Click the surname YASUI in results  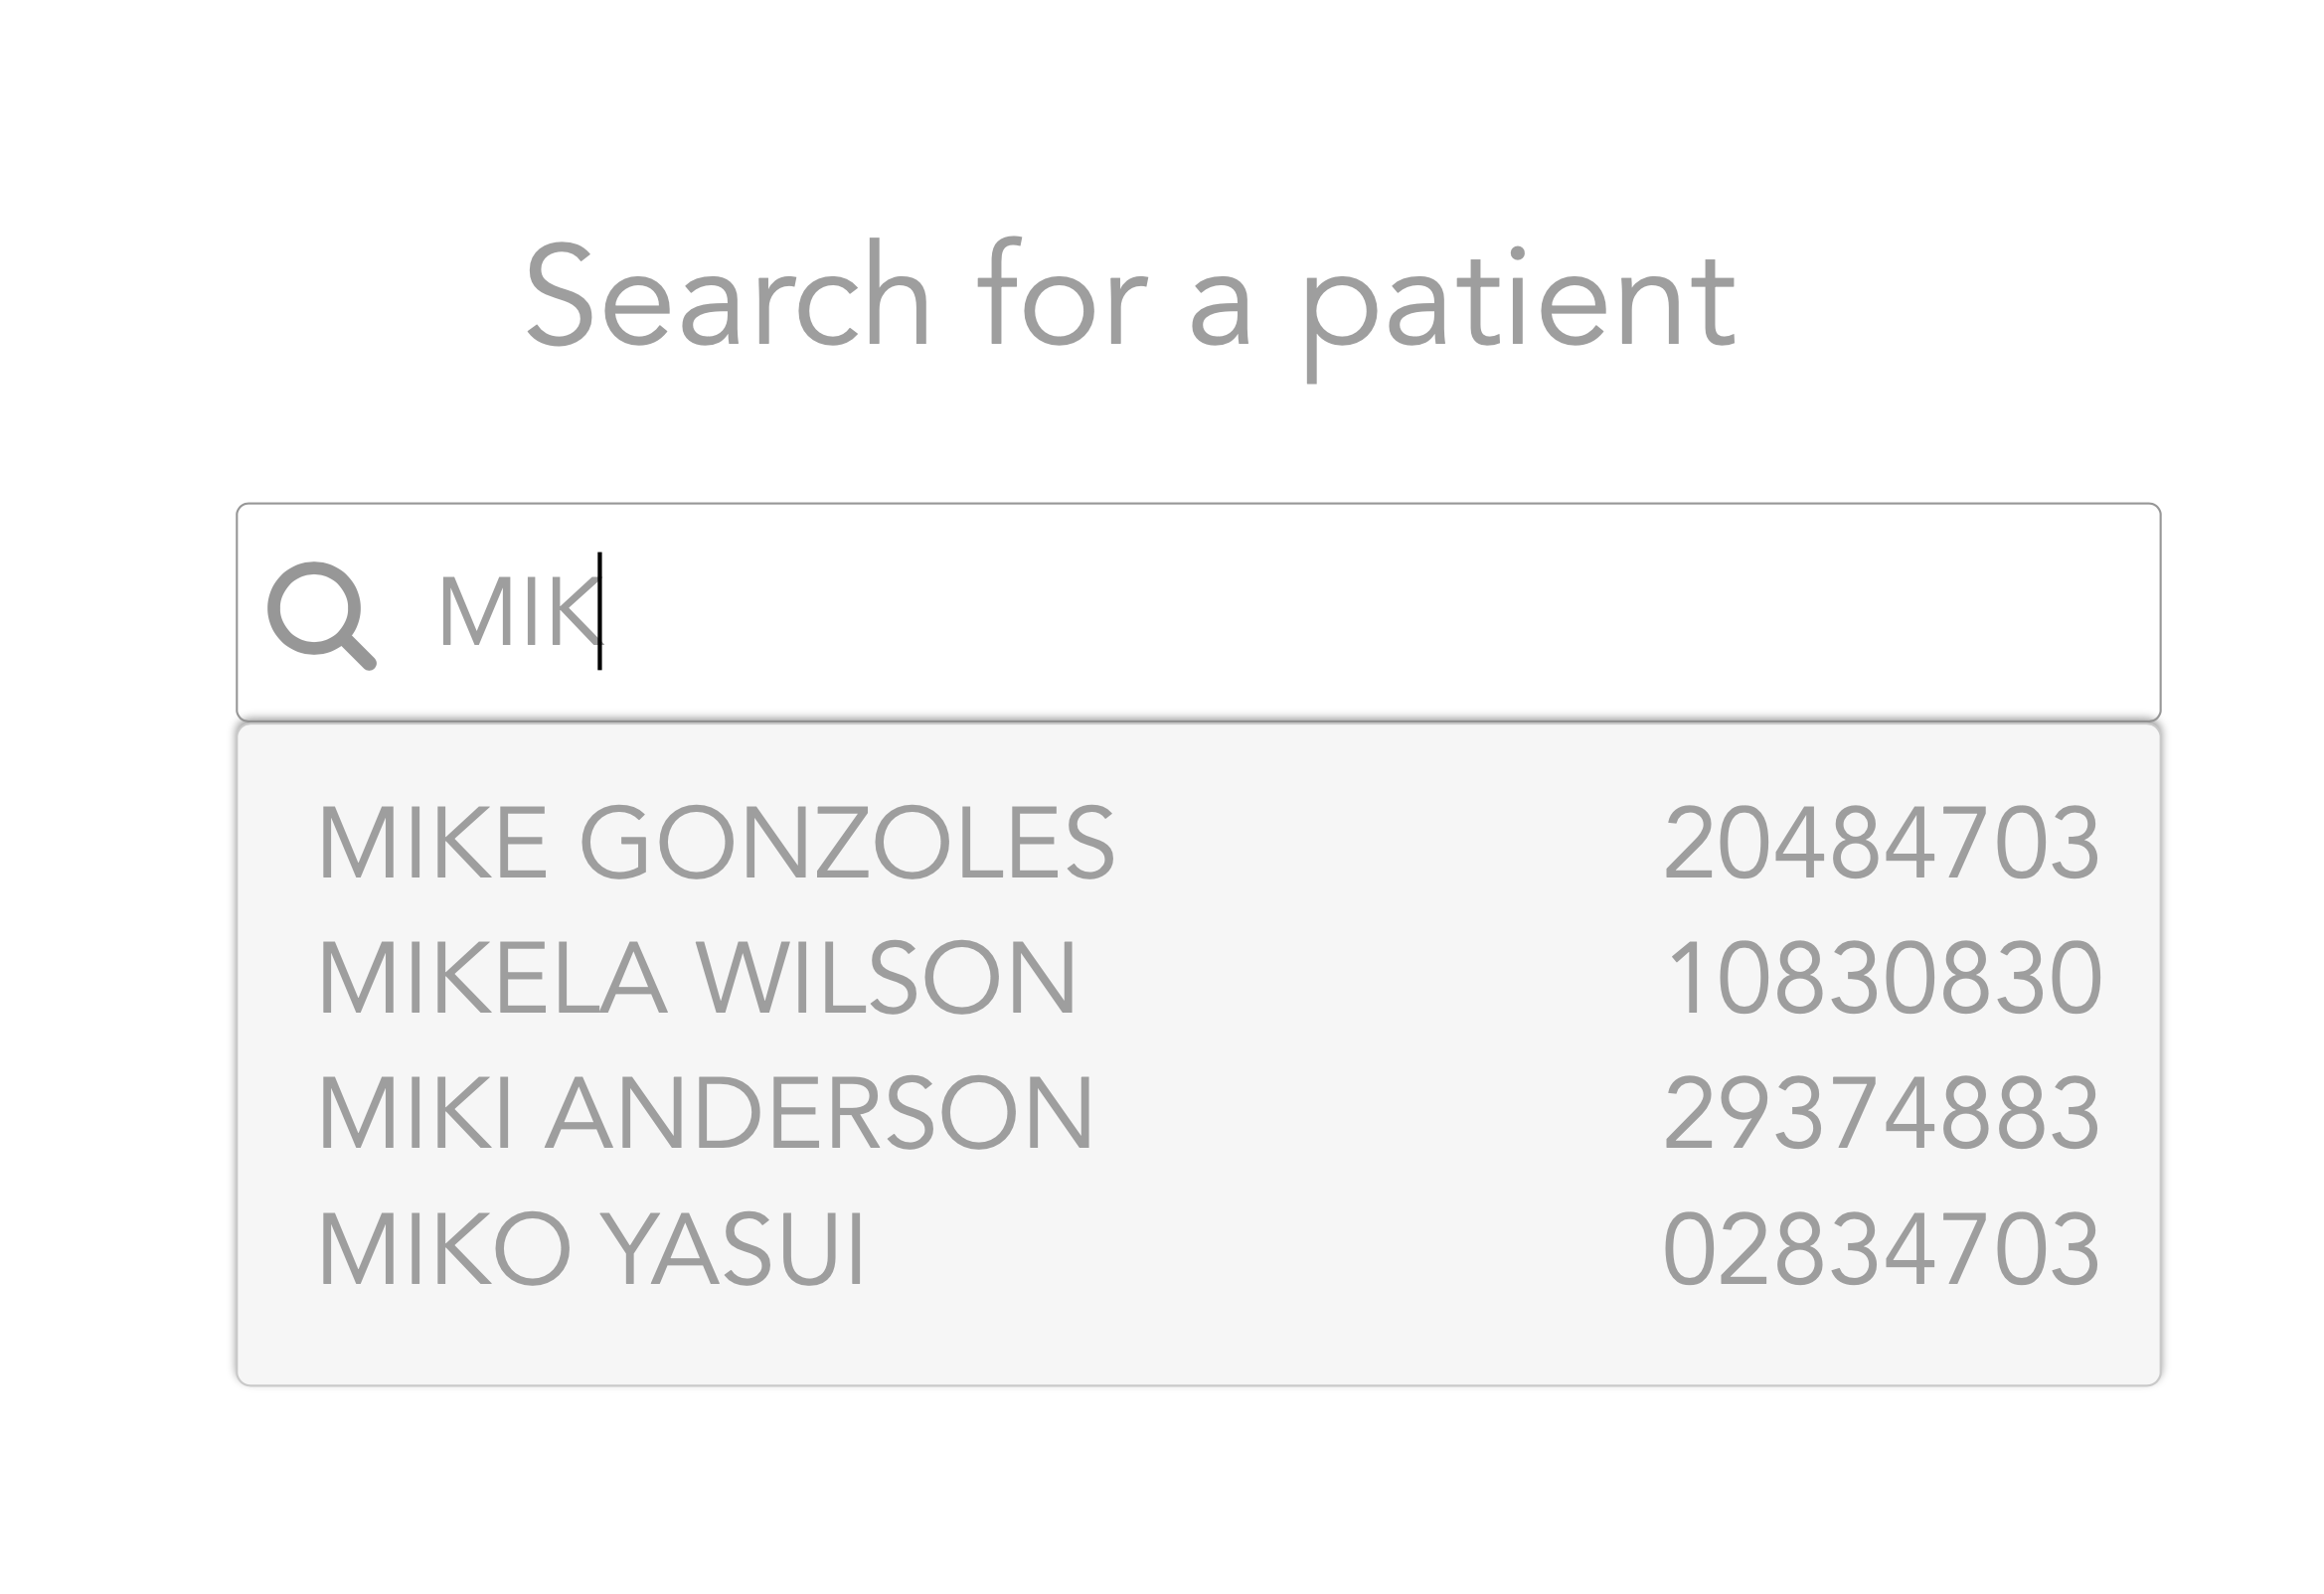coord(732,1248)
